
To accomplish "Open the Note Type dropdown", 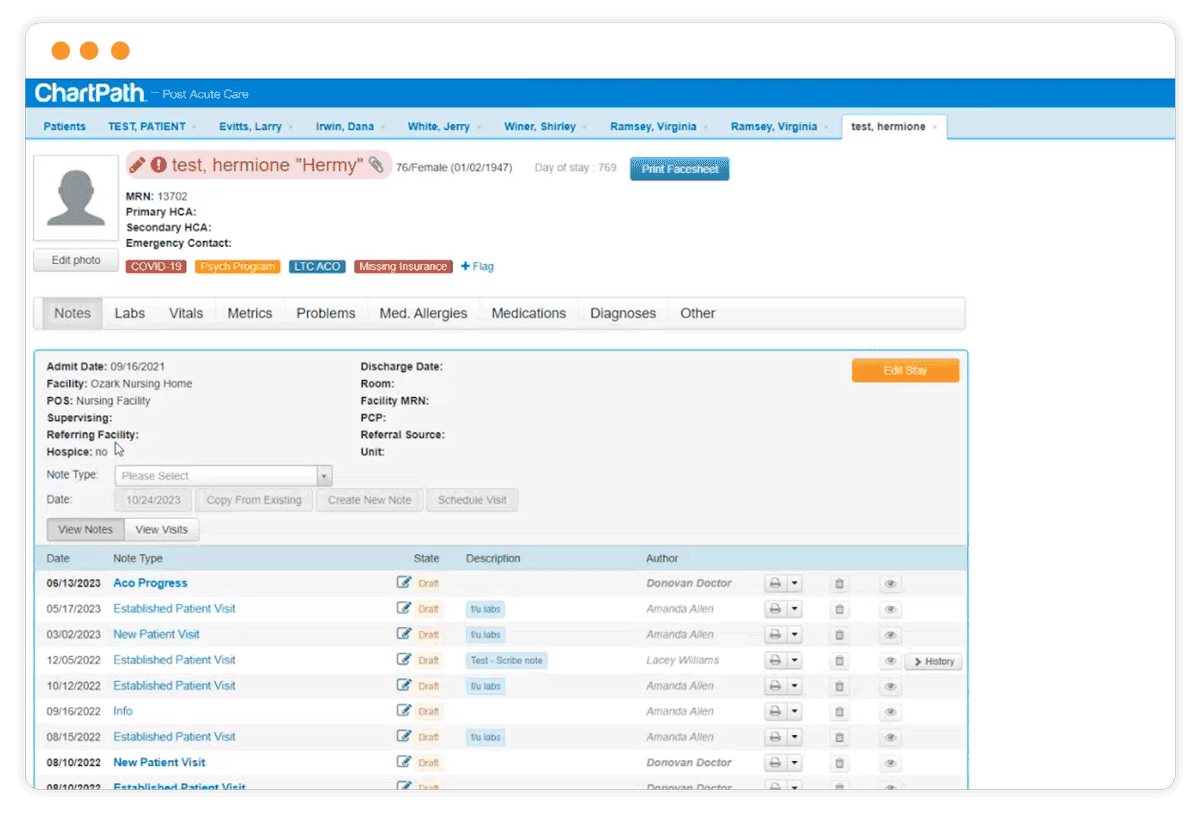I will (222, 475).
